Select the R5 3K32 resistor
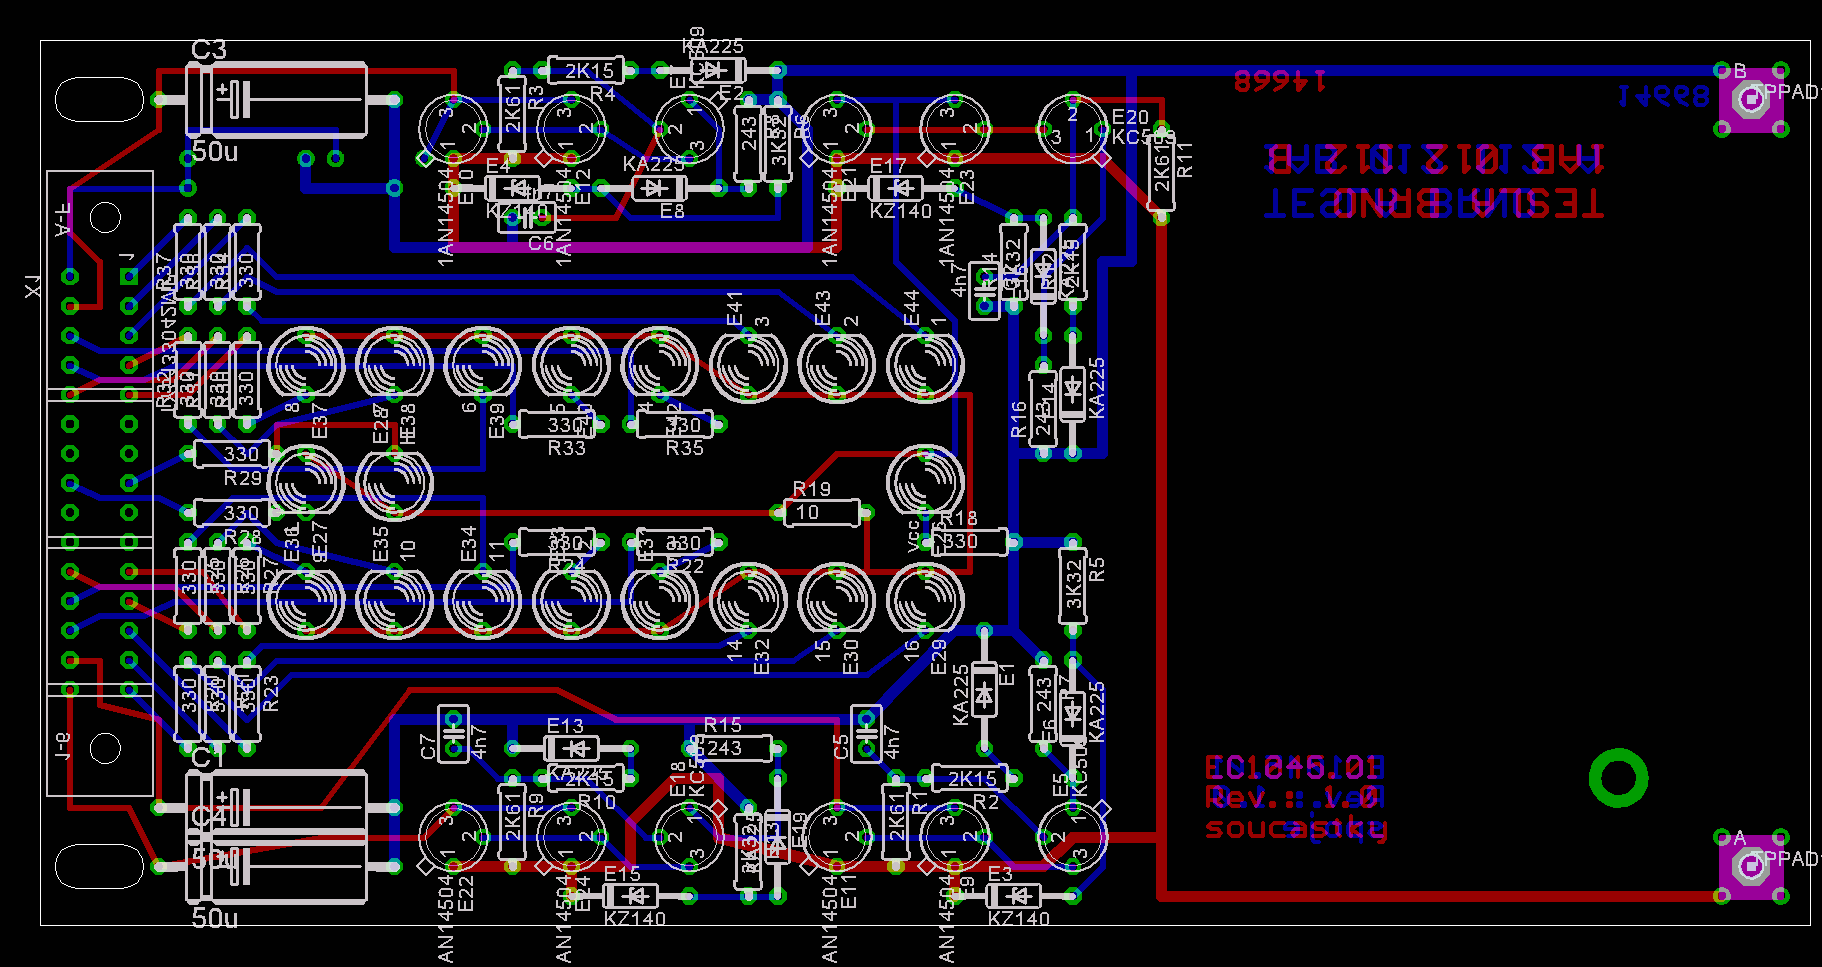1822x967 pixels. point(1072,585)
